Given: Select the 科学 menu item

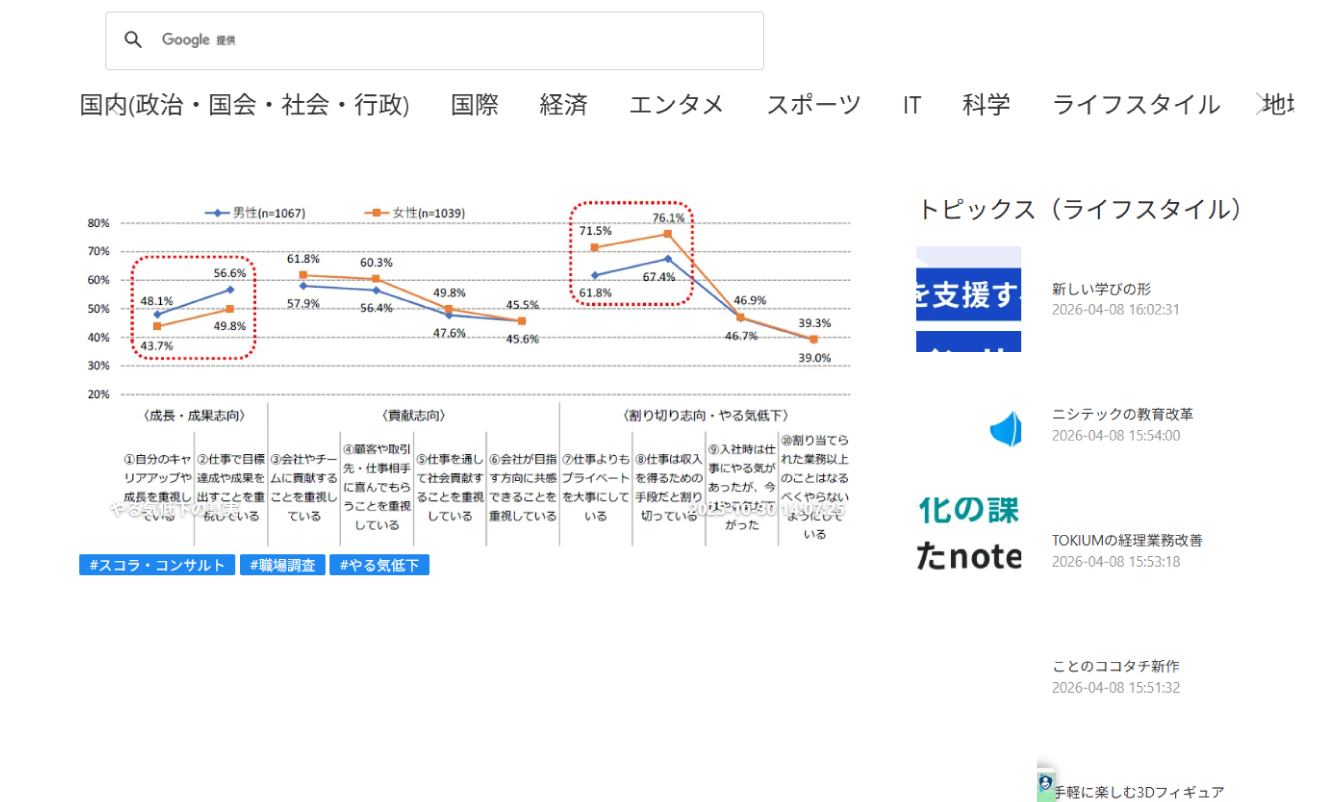Looking at the screenshot, I should click(986, 105).
